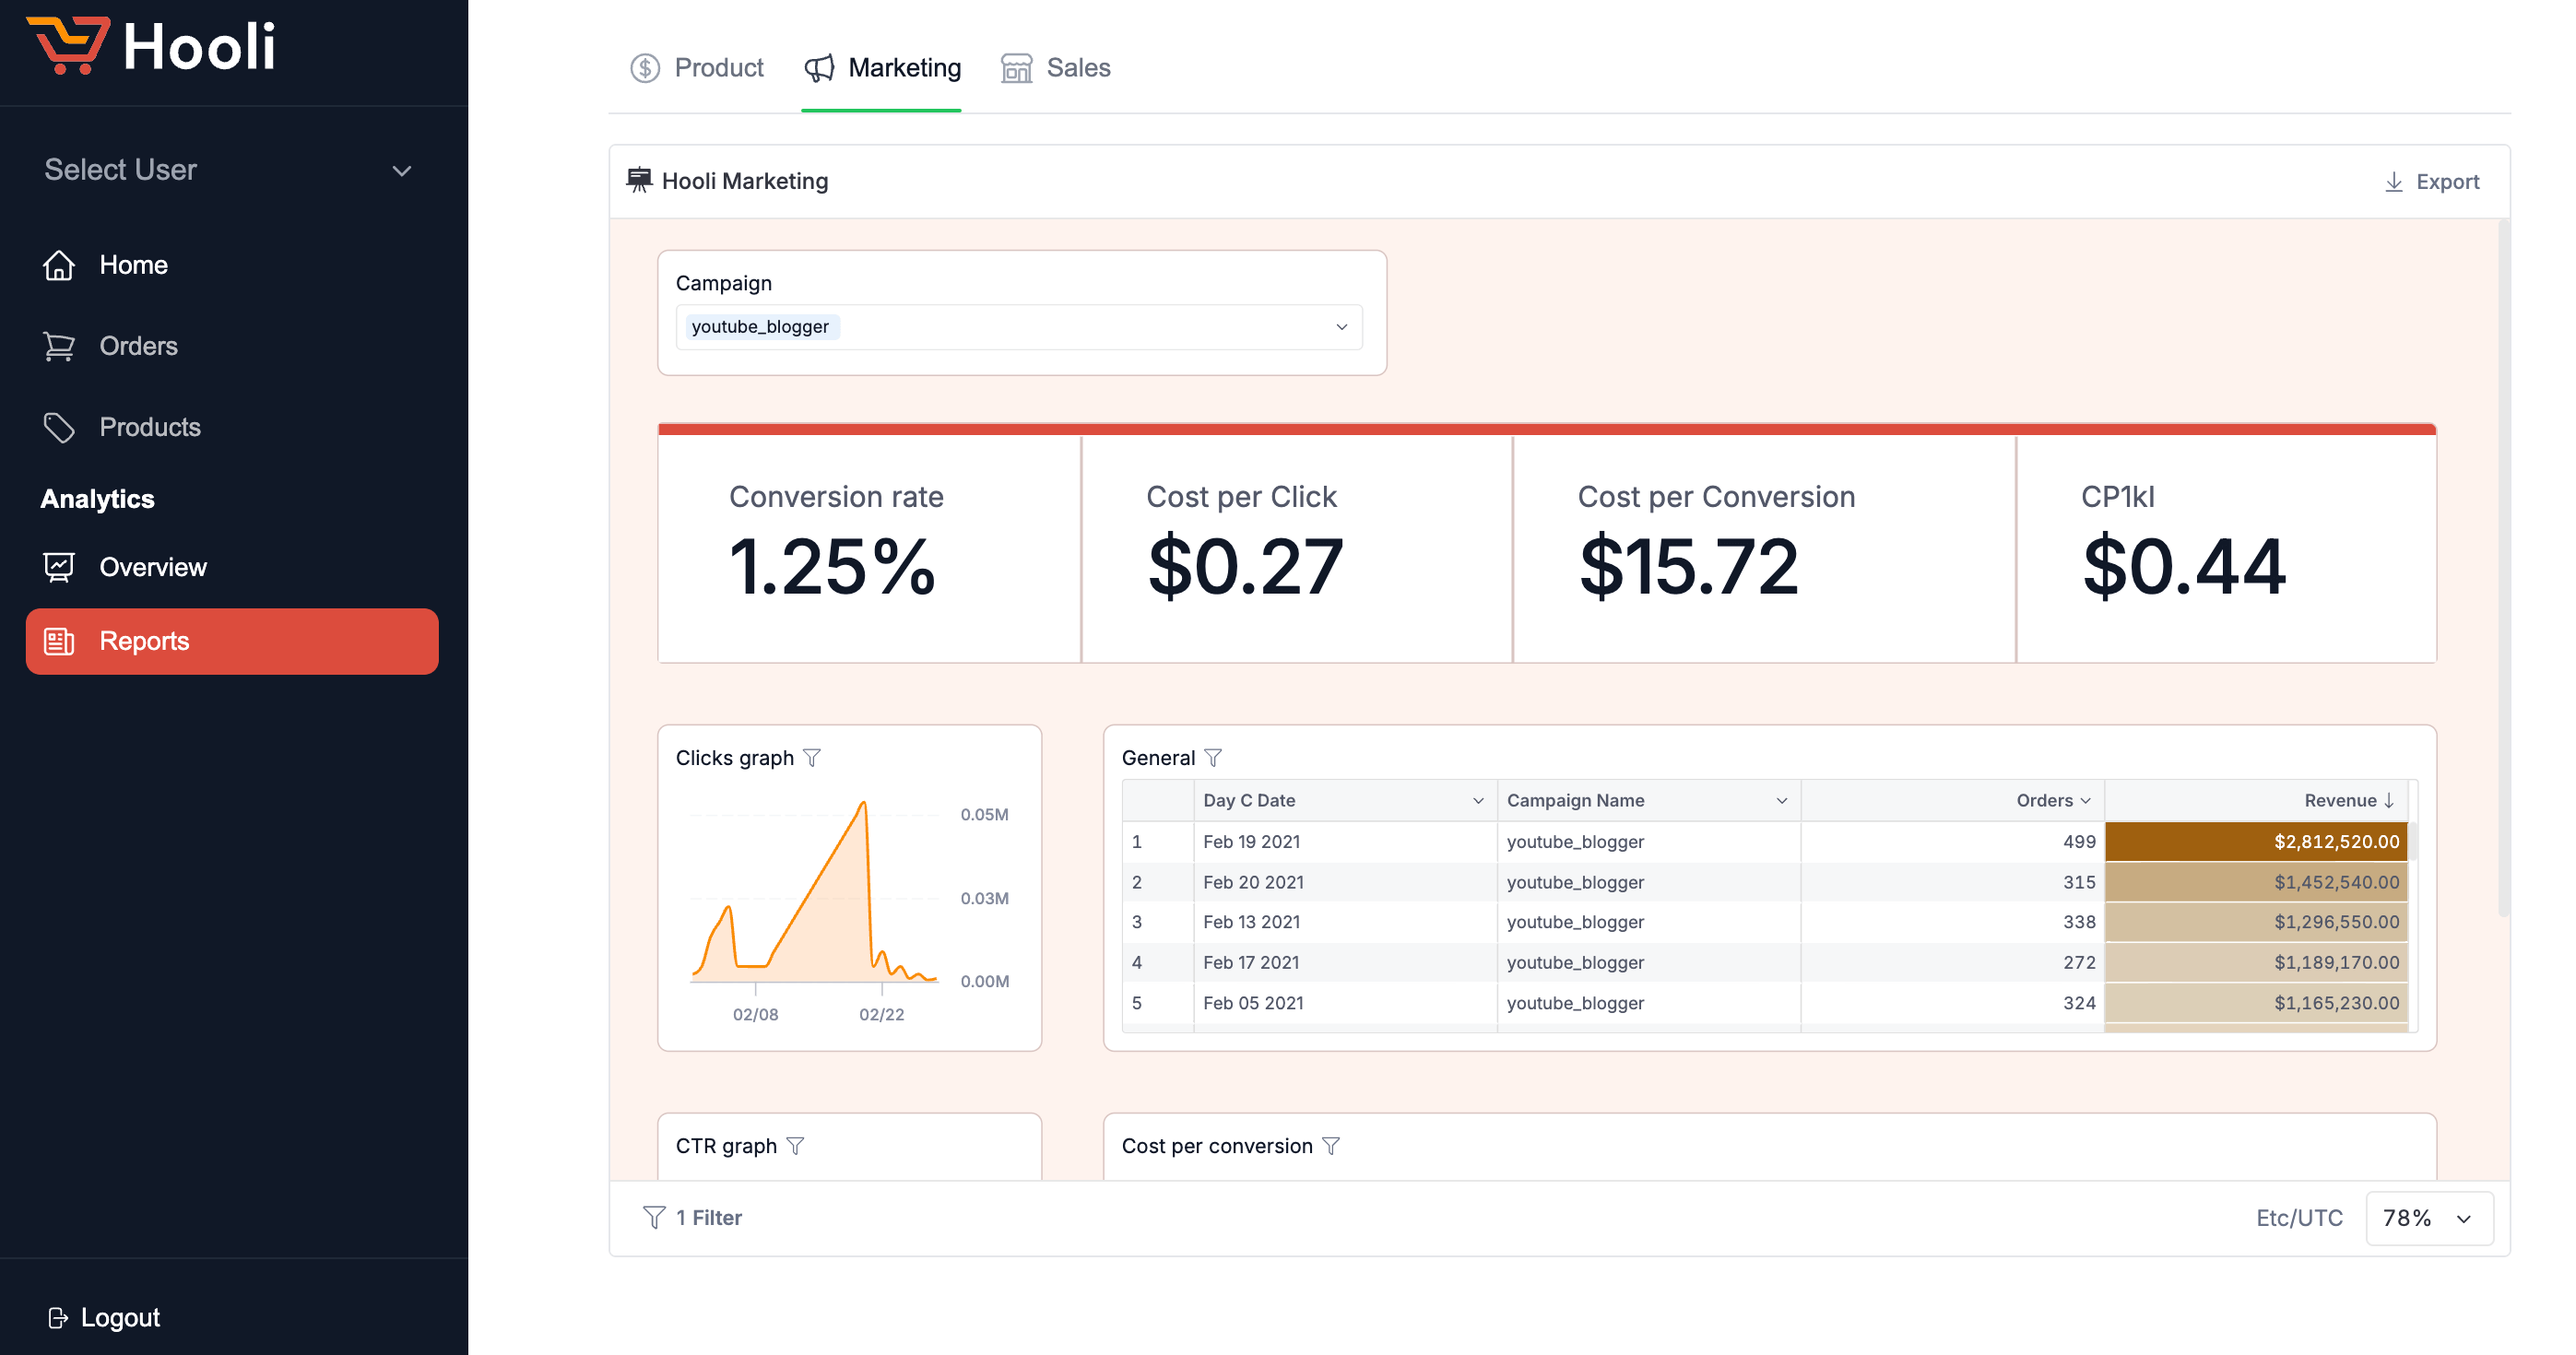2576x1355 pixels.
Task: Click the Logout door icon
Action: click(58, 1318)
